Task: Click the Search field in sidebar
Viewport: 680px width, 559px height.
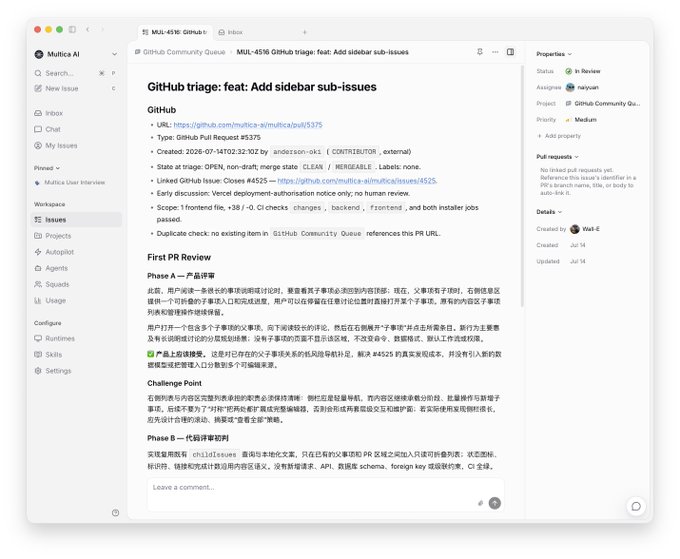Action: tap(76, 73)
